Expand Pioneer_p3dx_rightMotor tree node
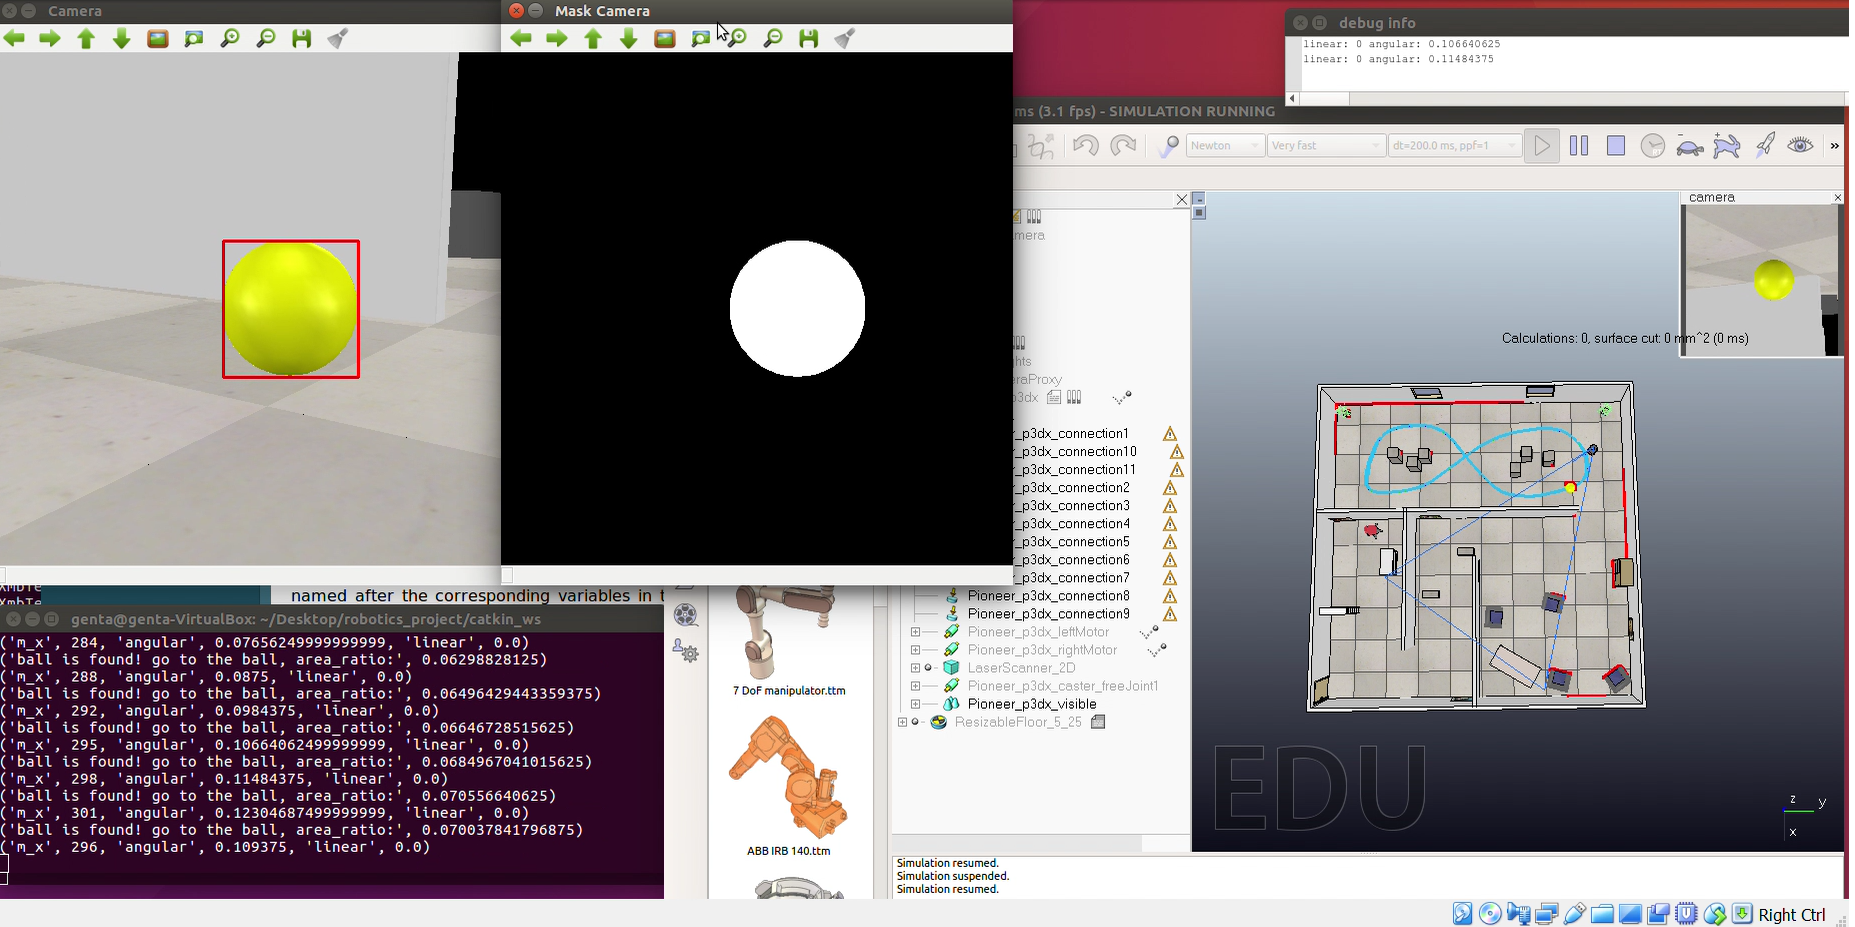This screenshot has height=927, width=1855. [915, 650]
